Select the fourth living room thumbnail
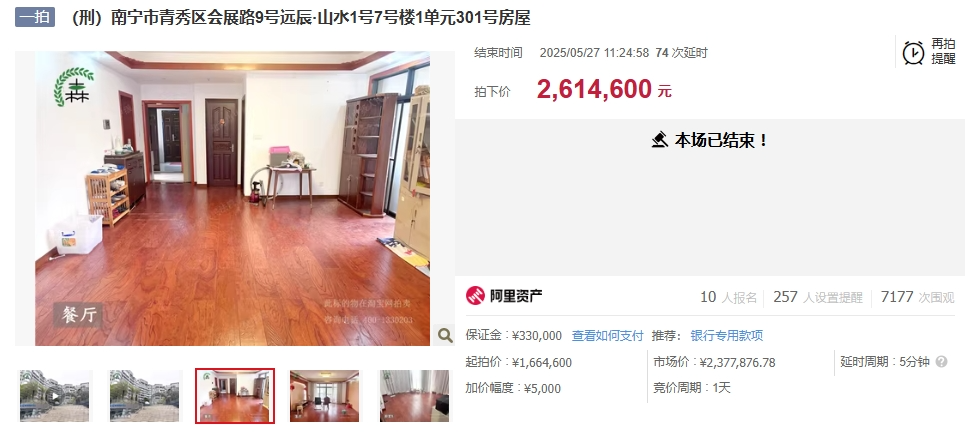The width and height of the screenshot is (965, 435). click(x=324, y=396)
